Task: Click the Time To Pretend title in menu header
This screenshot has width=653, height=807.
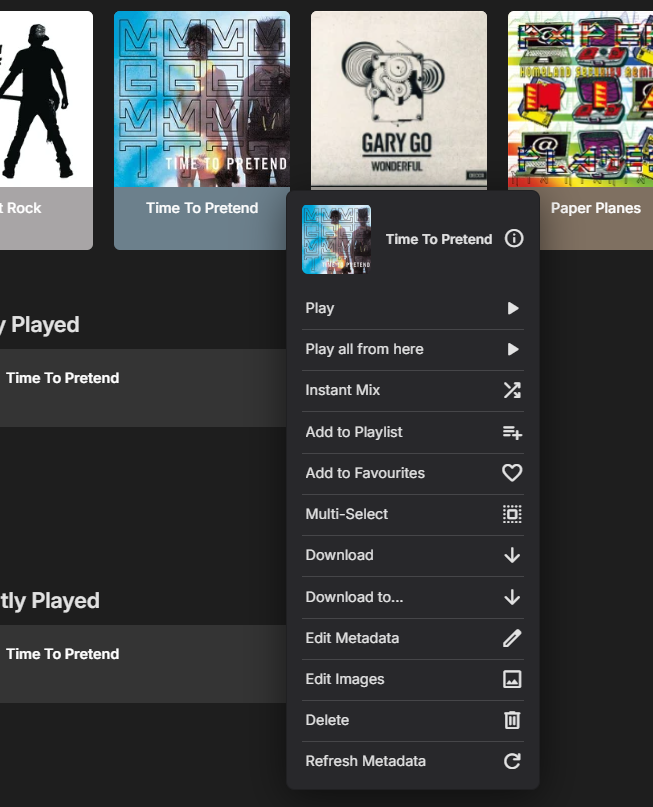Action: click(x=439, y=239)
